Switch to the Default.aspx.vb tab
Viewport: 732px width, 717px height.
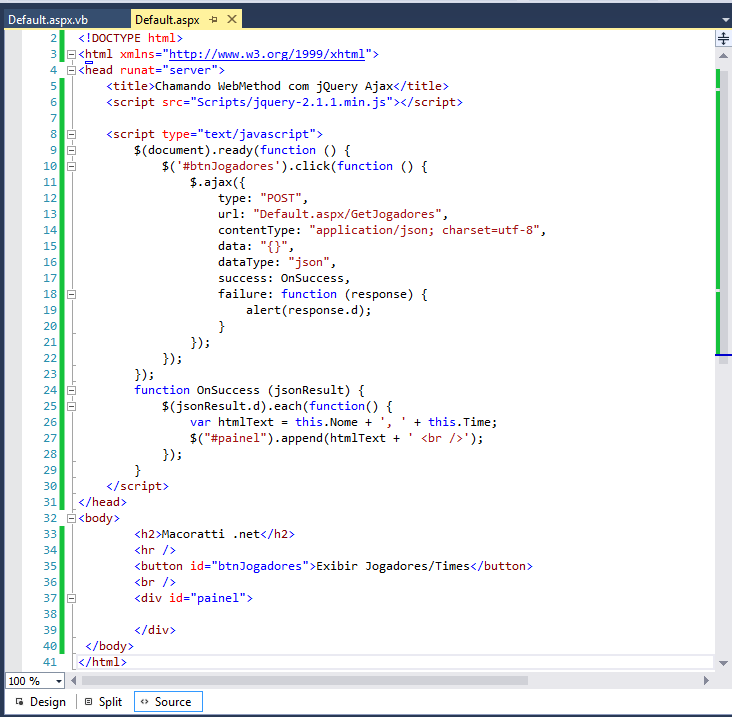[48, 20]
